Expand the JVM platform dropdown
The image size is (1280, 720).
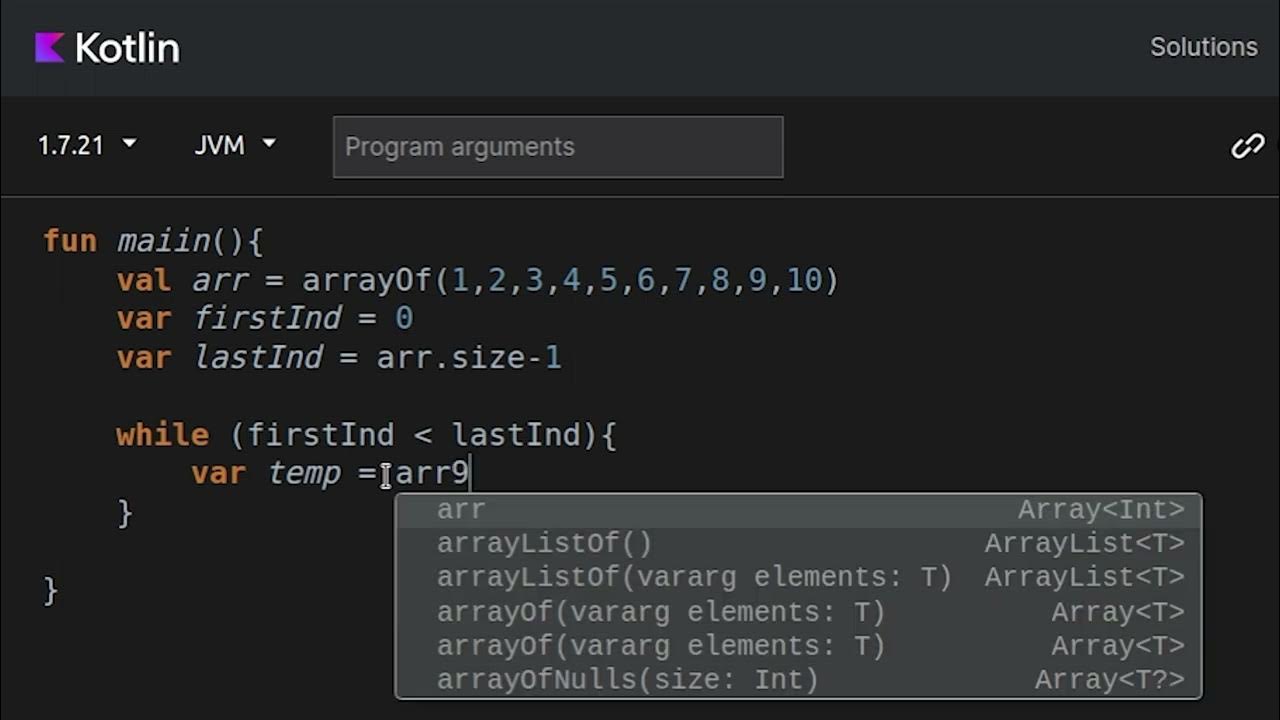pyautogui.click(x=234, y=146)
